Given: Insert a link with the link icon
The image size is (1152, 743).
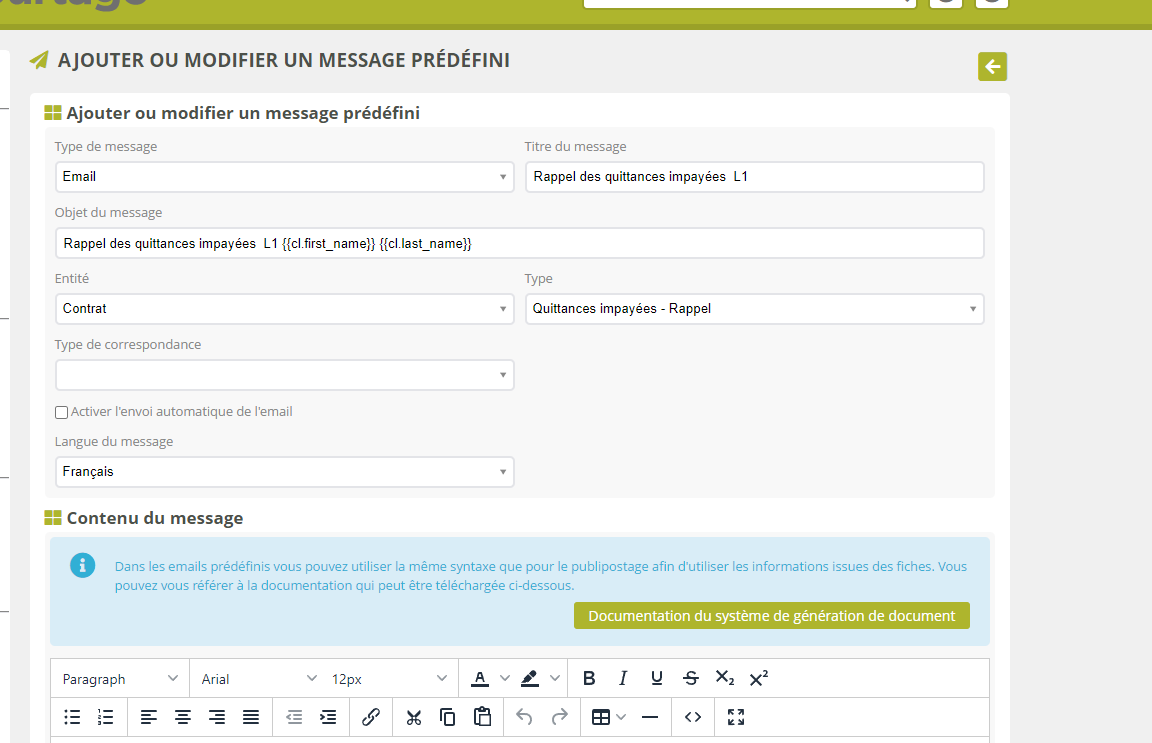Looking at the screenshot, I should coord(371,717).
